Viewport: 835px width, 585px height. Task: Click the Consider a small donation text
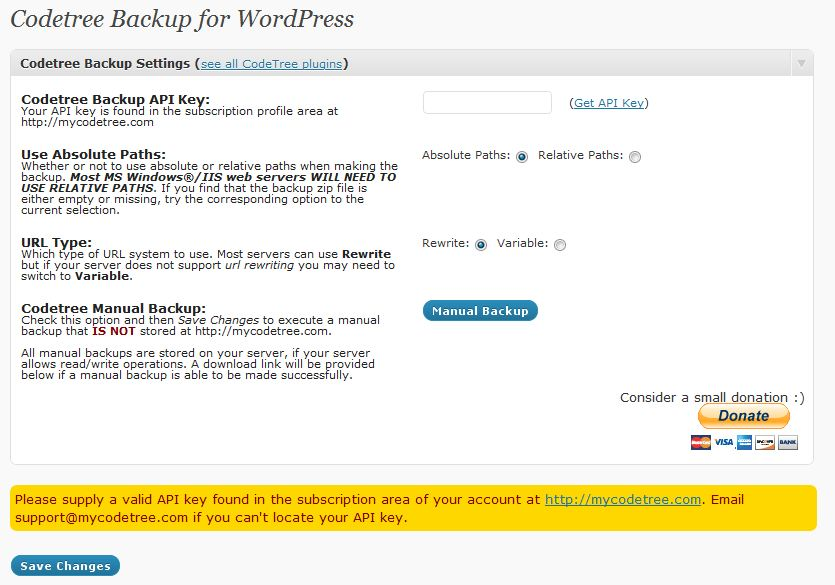[x=712, y=398]
